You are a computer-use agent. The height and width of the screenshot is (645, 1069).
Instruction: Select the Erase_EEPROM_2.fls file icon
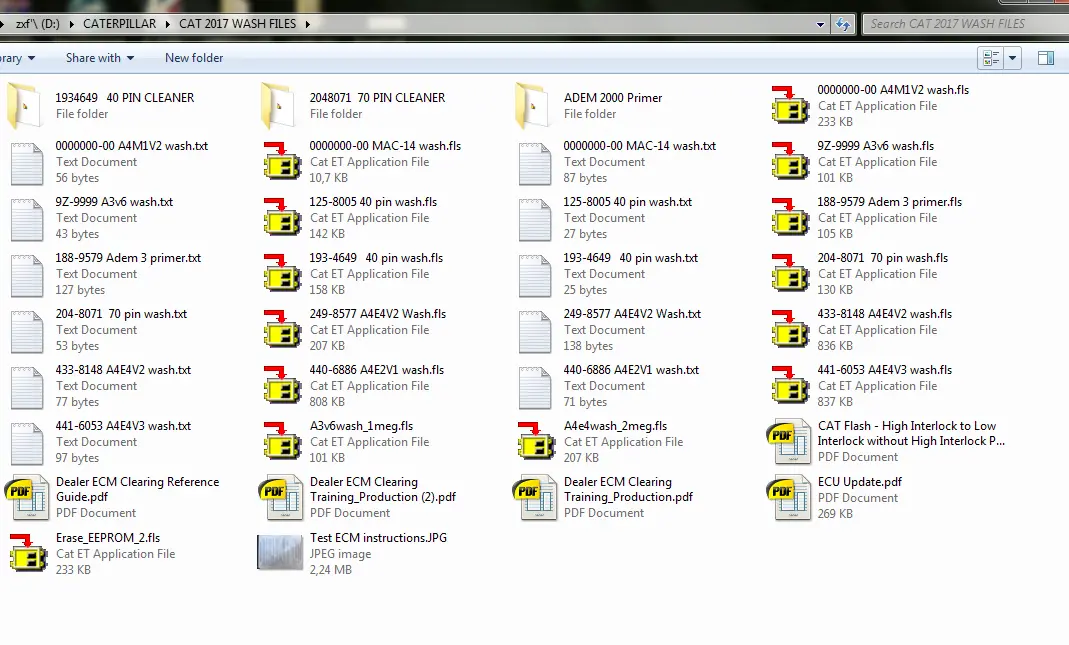(28, 553)
